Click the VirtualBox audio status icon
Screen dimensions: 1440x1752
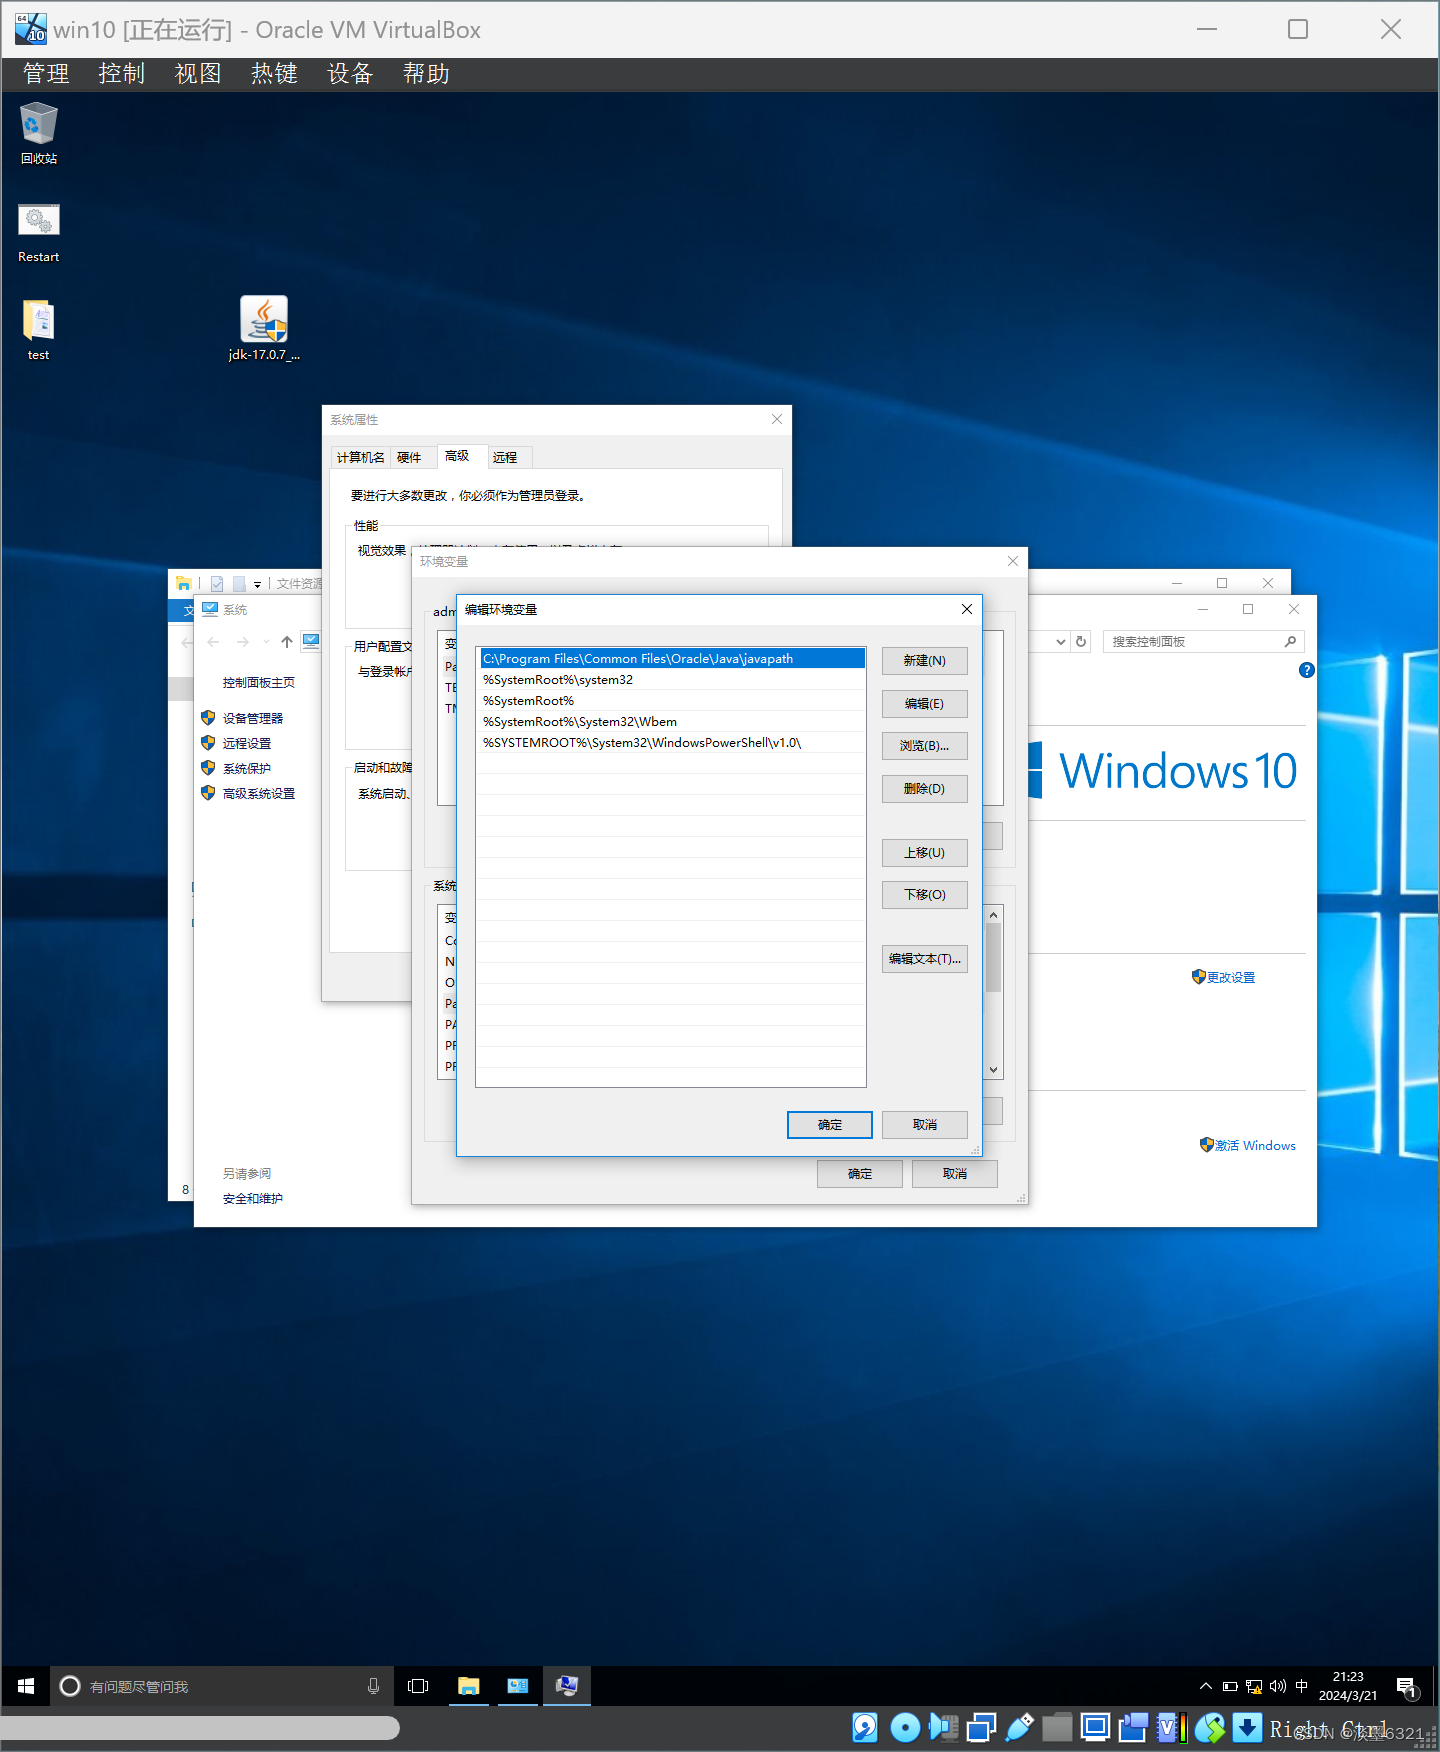tap(943, 1727)
